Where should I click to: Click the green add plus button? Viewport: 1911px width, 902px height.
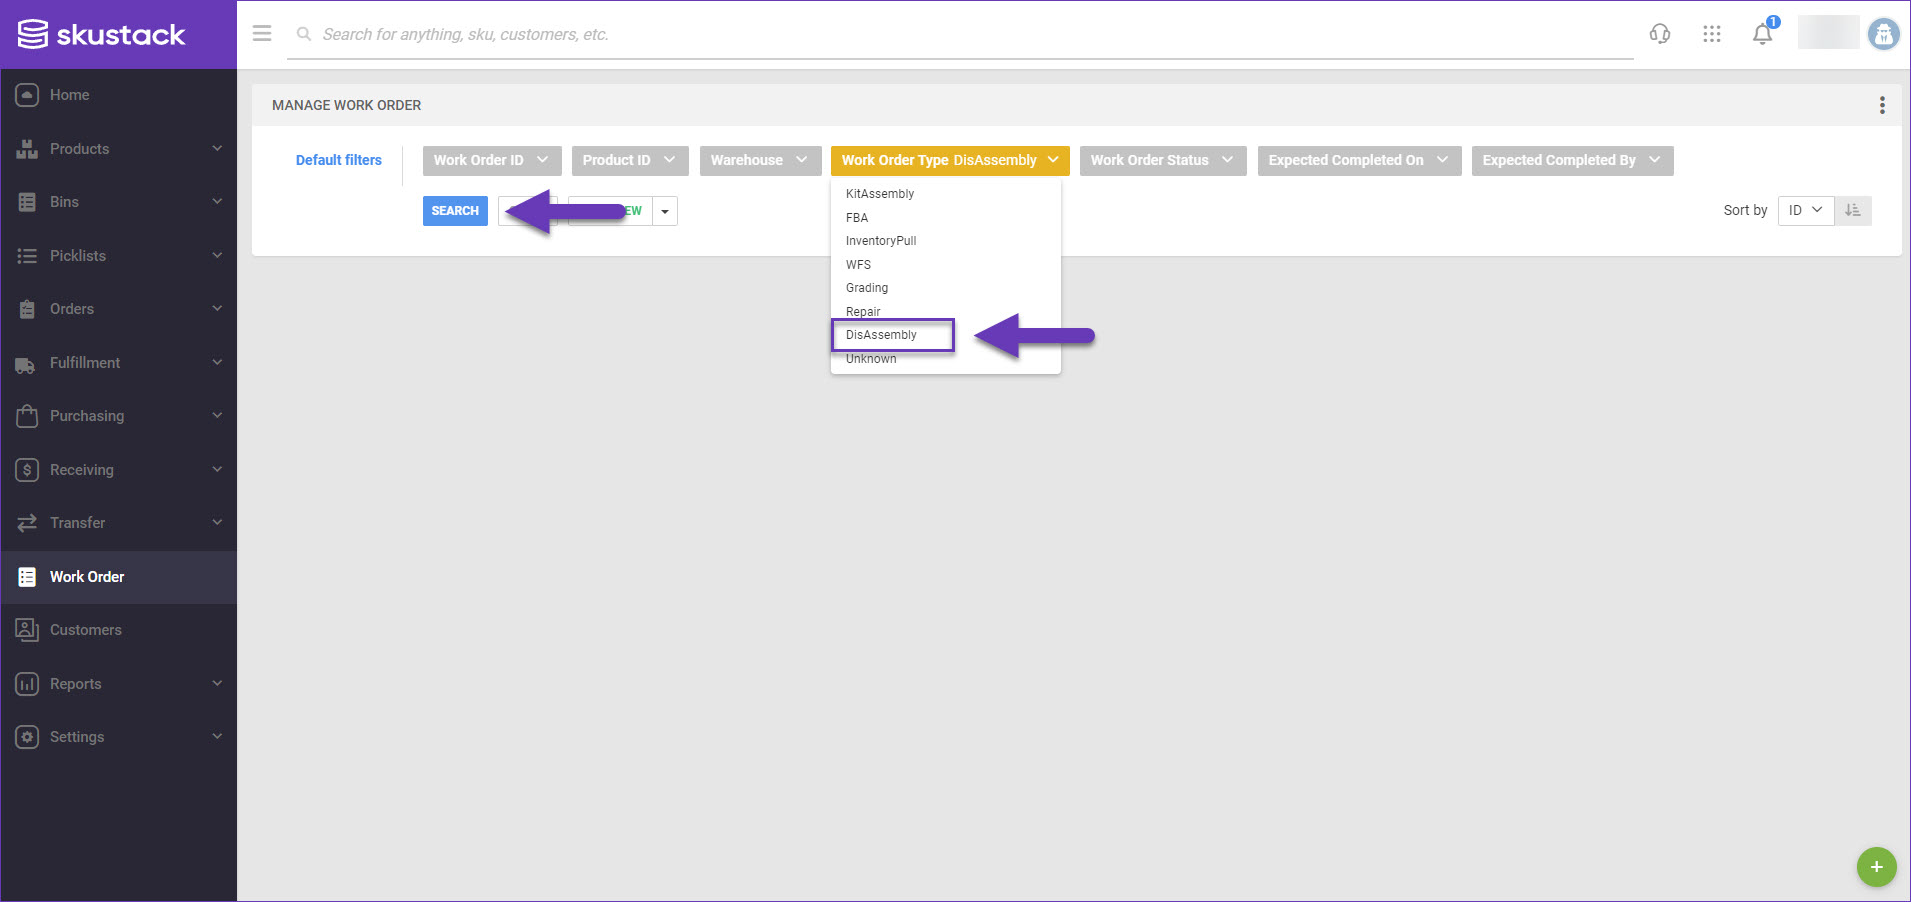pos(1876,867)
